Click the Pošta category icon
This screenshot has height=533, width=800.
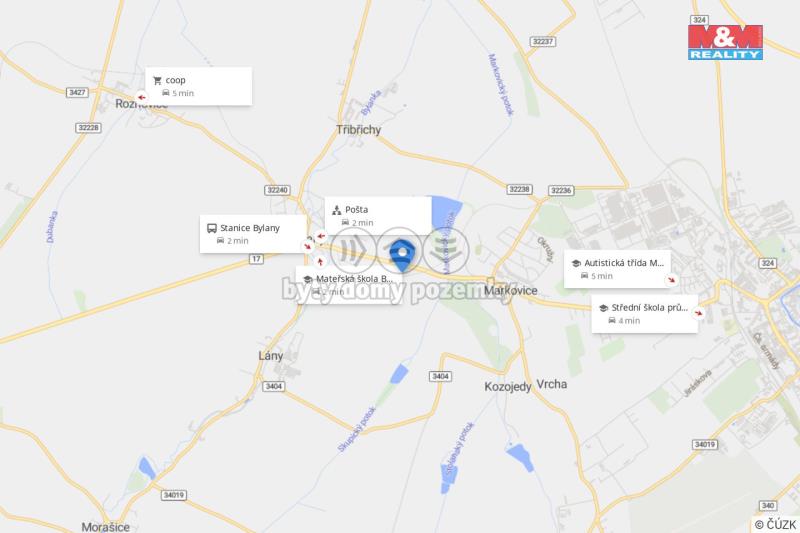click(336, 210)
